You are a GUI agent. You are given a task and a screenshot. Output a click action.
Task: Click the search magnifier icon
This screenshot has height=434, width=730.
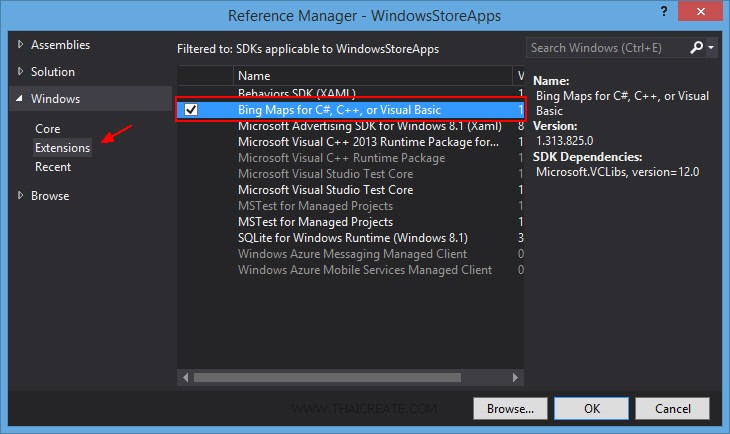click(696, 47)
